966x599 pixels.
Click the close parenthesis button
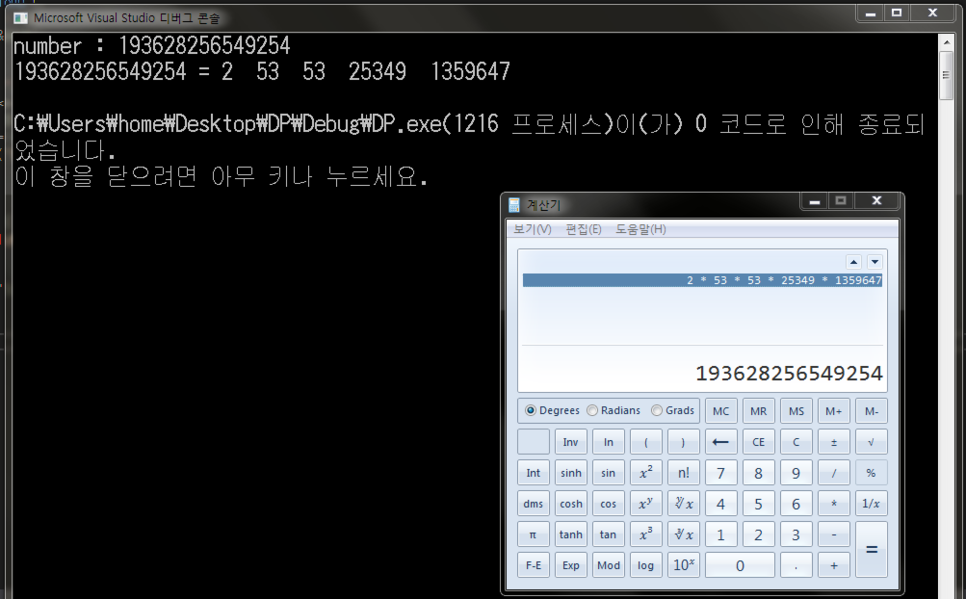pyautogui.click(x=683, y=442)
